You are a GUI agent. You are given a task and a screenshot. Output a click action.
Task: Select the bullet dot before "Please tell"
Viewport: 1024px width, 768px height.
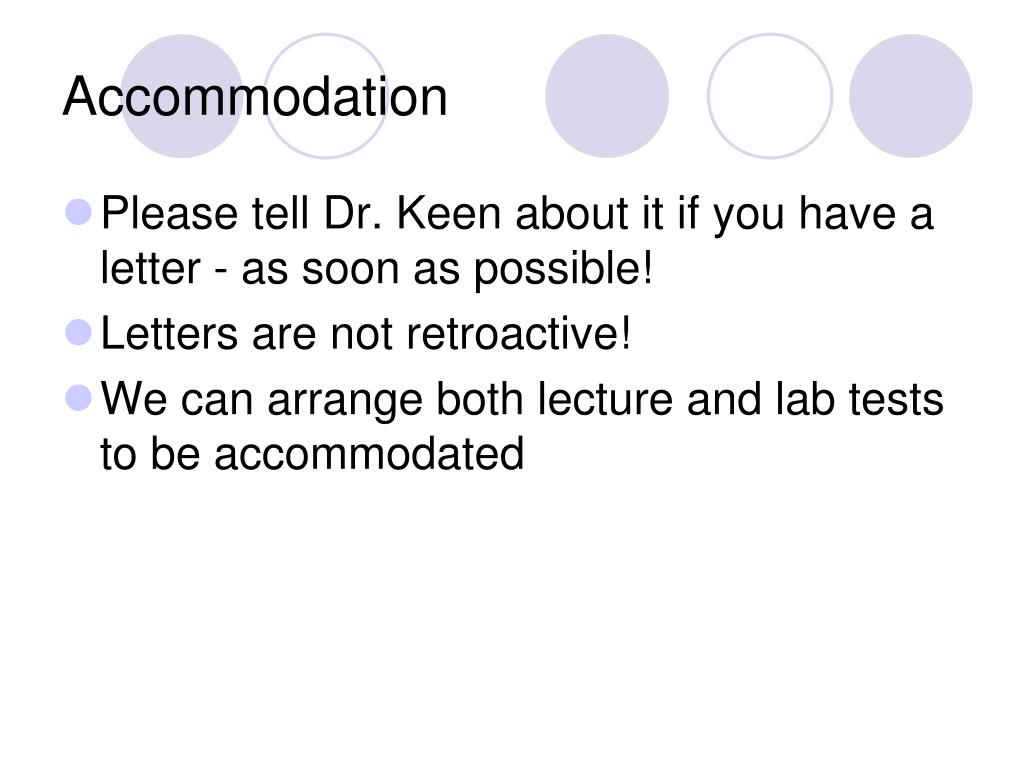tap(79, 212)
